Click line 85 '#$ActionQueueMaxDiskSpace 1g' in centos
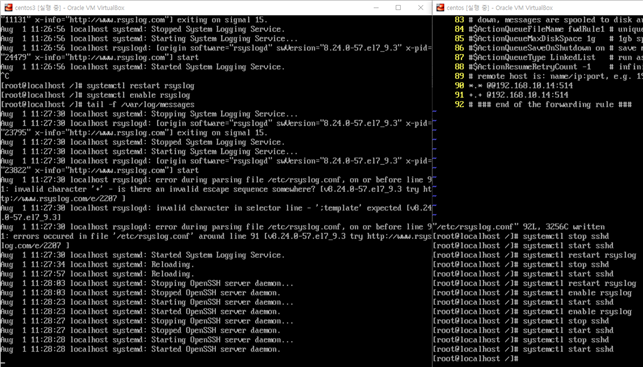Image resolution: width=643 pixels, height=371 pixels. point(549,39)
